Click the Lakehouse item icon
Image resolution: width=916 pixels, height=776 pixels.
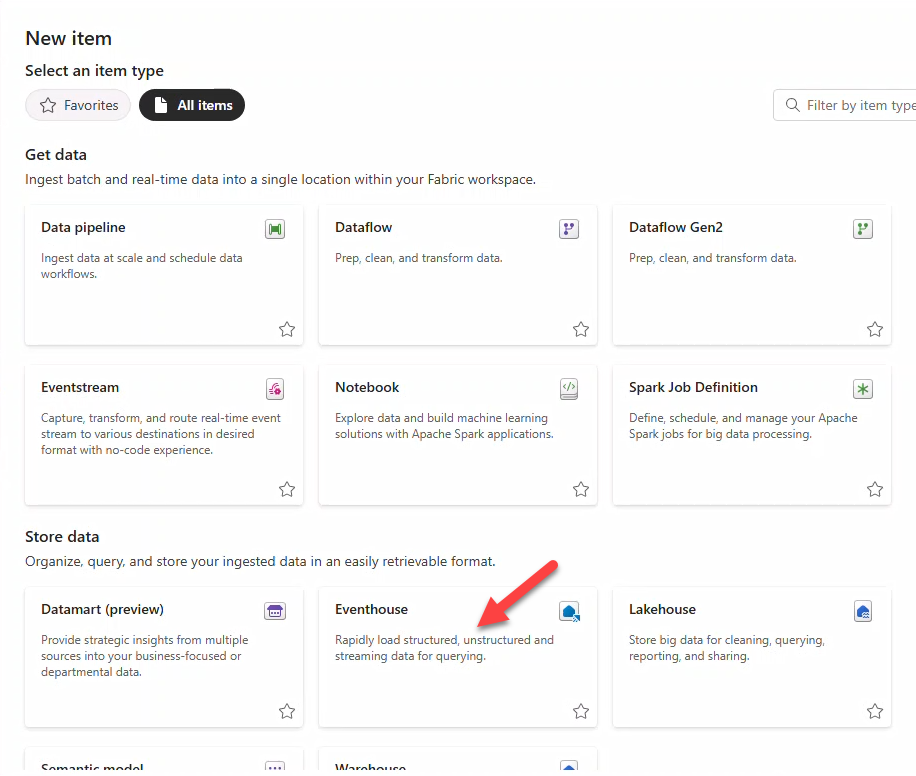tap(863, 611)
